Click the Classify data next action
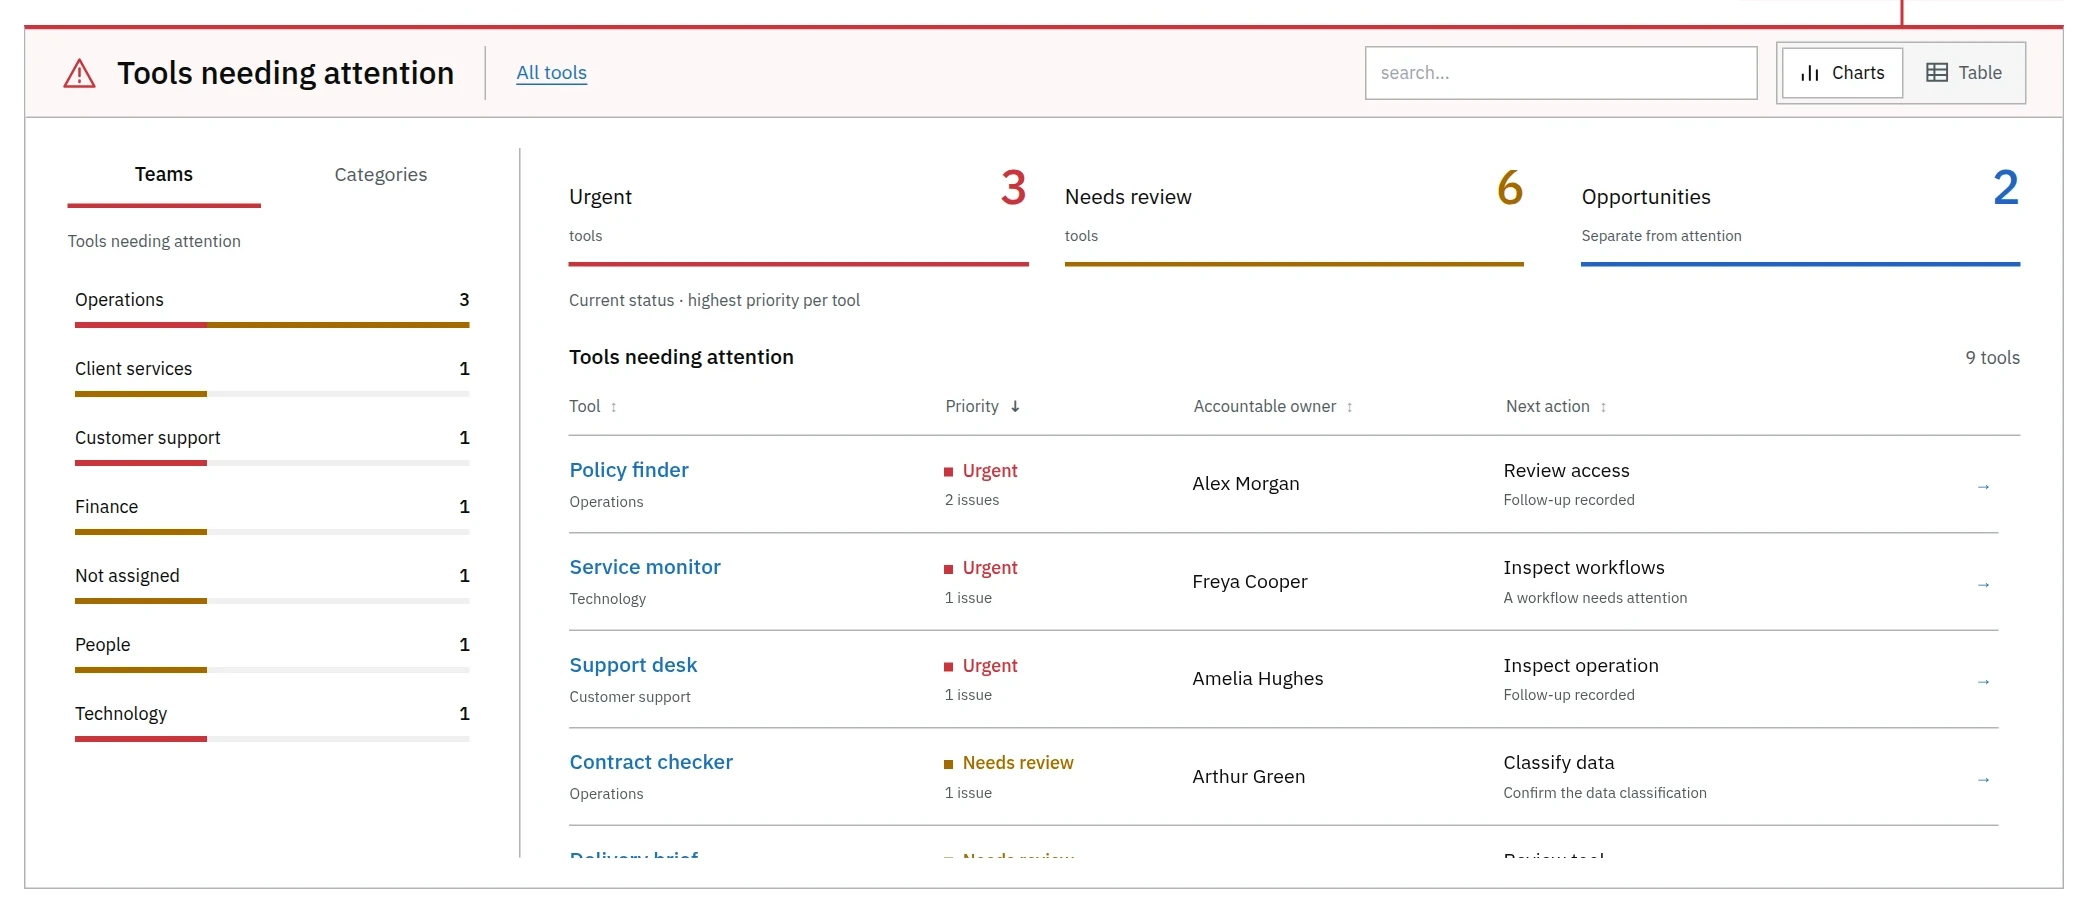The image size is (2088, 913). [1559, 763]
